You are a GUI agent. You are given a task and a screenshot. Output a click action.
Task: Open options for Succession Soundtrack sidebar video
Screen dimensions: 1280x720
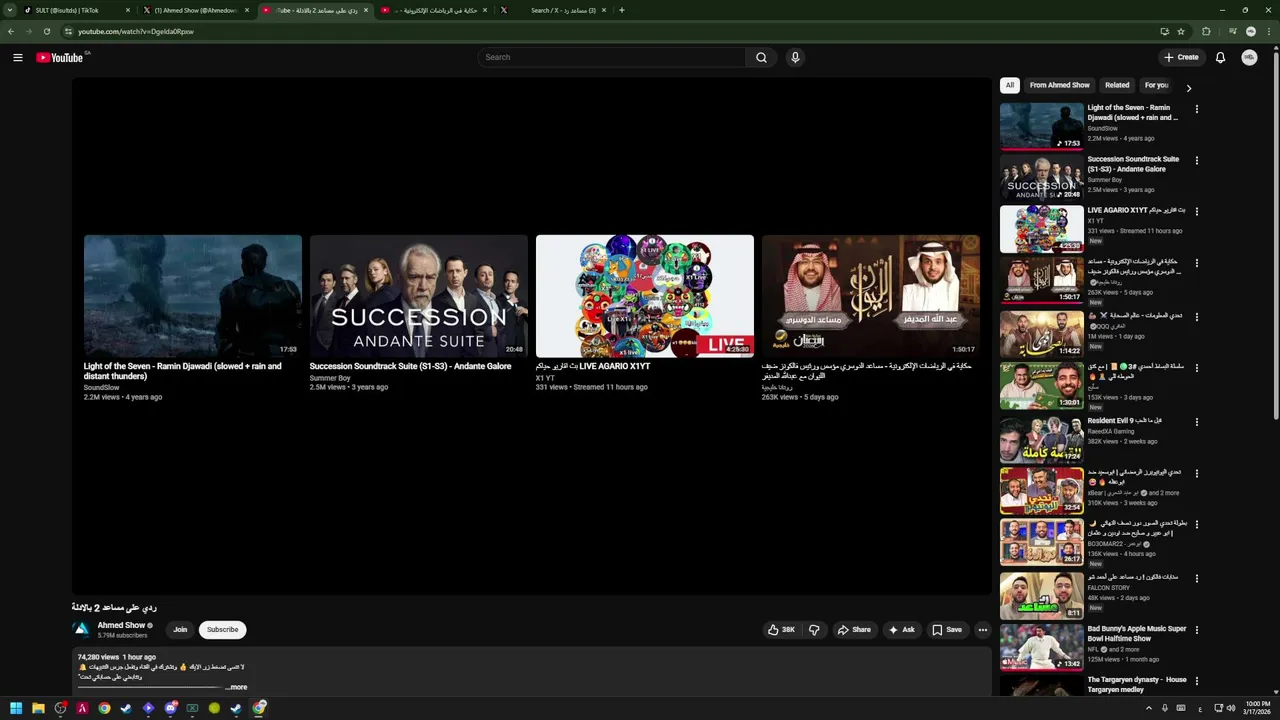tap(1196, 160)
